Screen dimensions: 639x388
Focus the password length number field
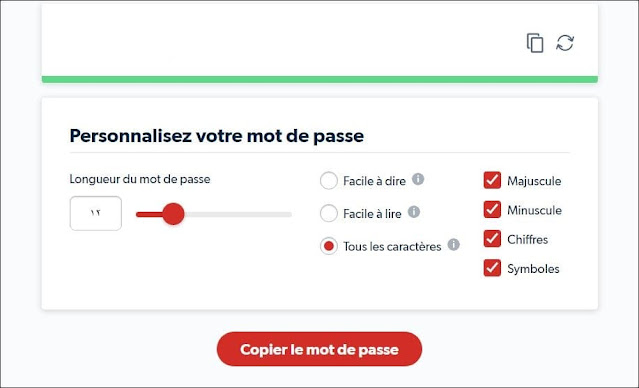click(96, 214)
